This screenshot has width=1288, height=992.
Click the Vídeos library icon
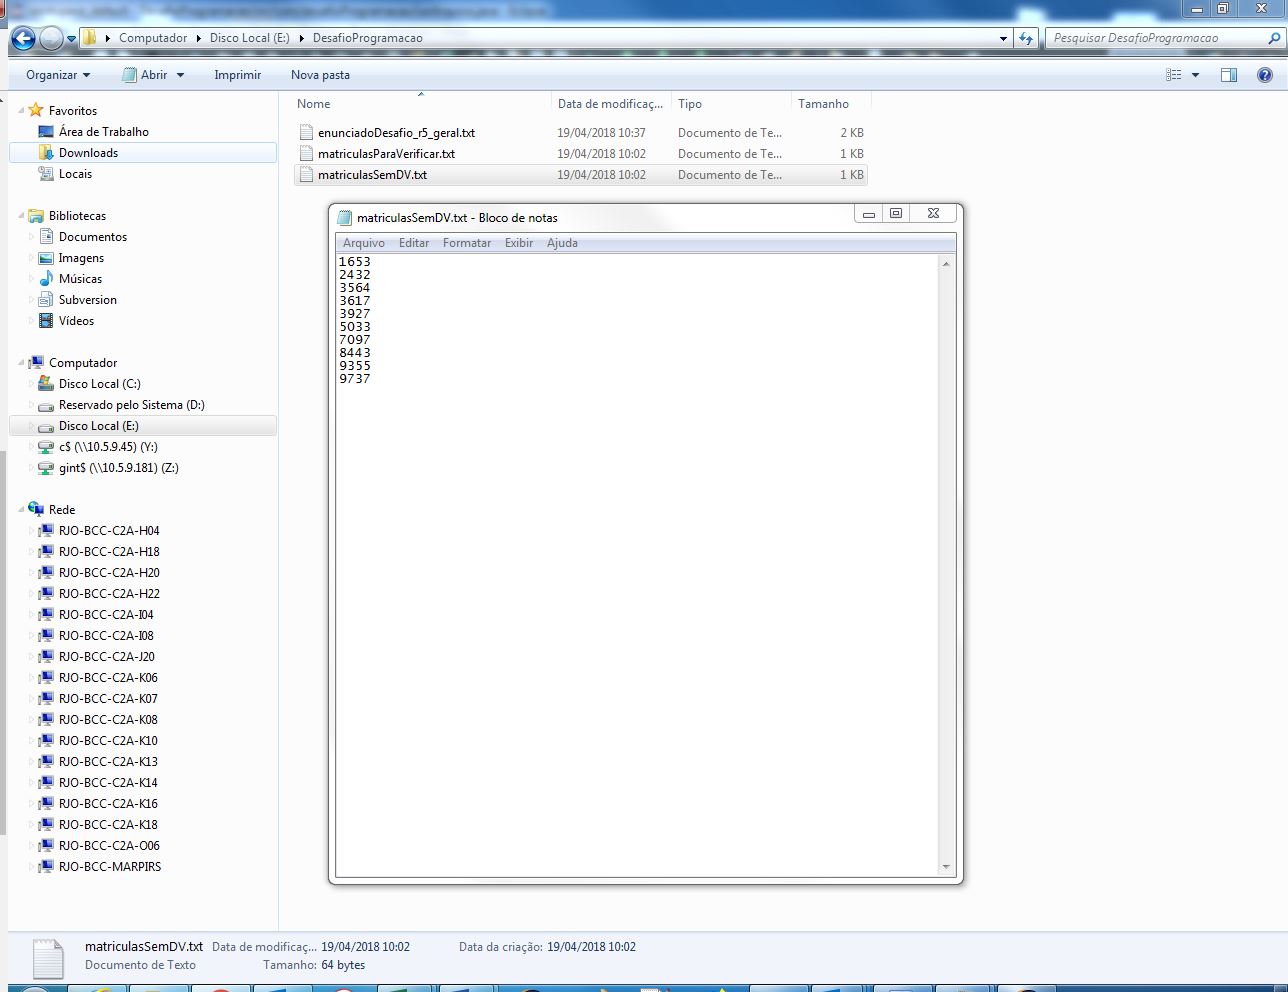coord(44,320)
